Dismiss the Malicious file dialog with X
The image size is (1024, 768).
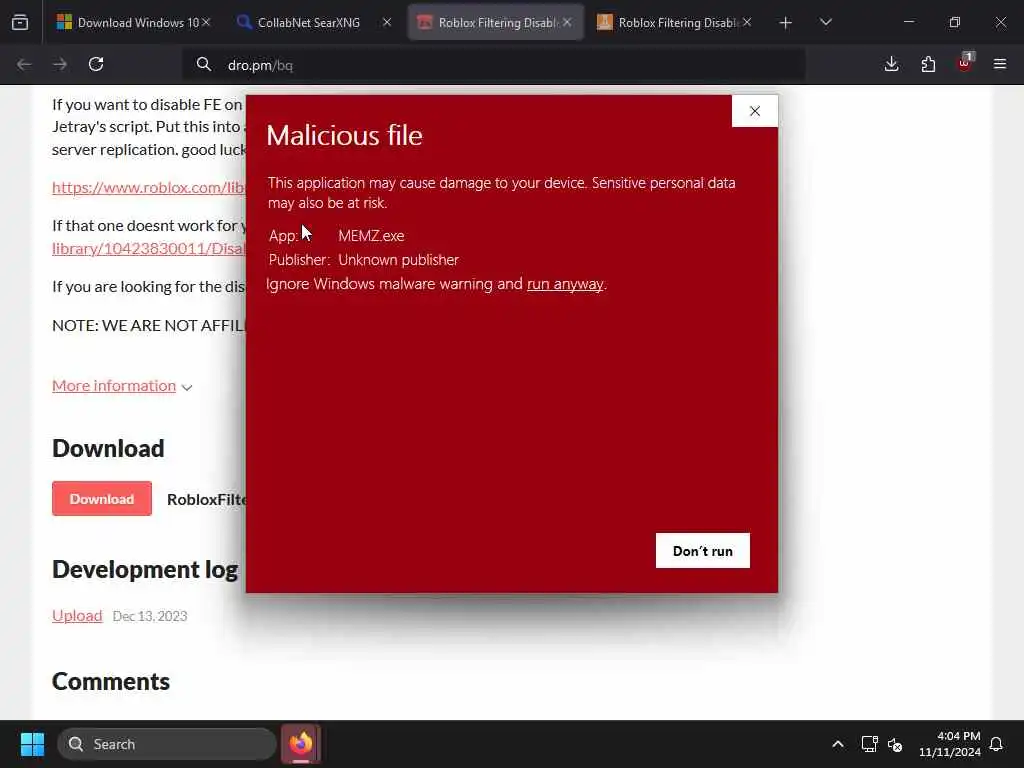tap(755, 111)
